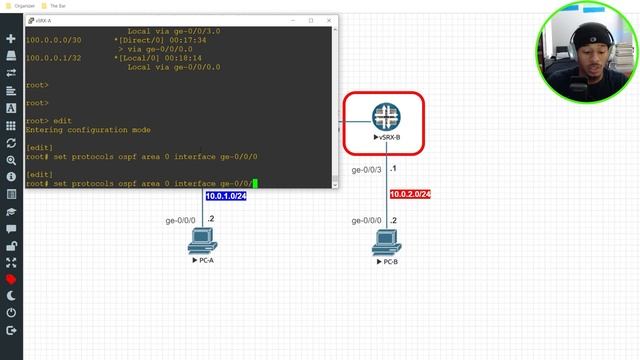Click the '> via ge-0/0/0.0' terminal line
Viewport: 640px width, 360px height.
click(156, 49)
